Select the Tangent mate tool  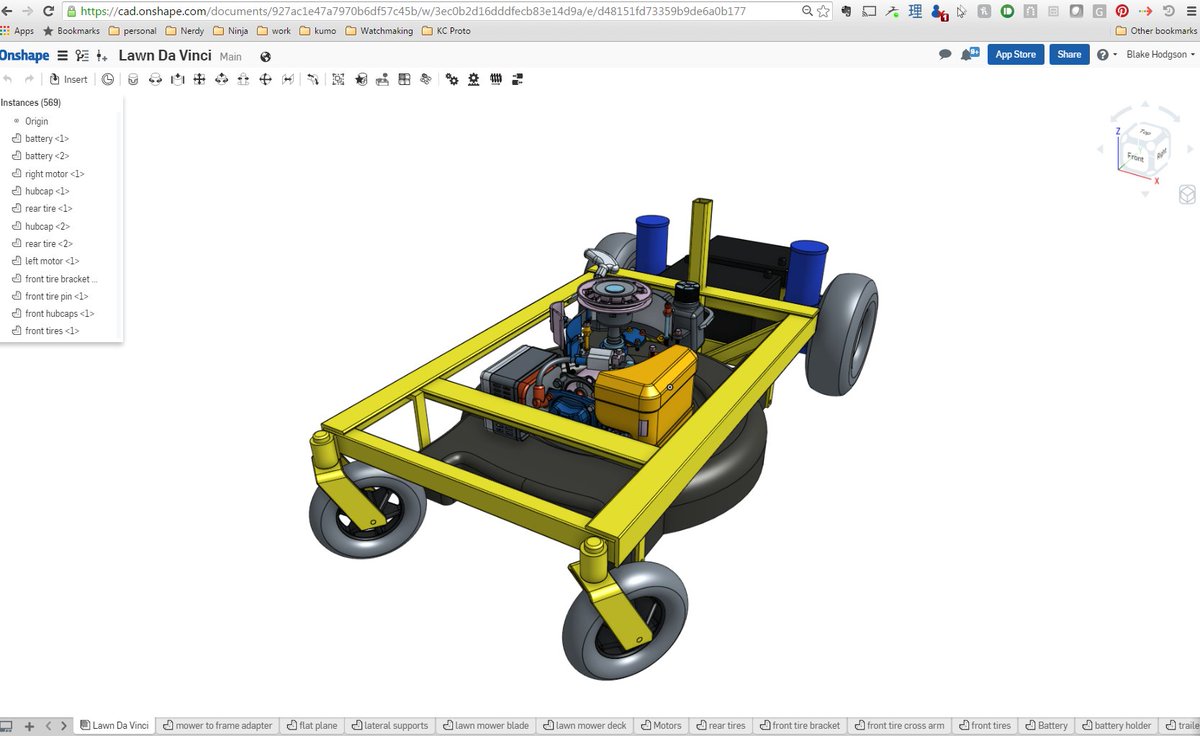[x=288, y=79]
